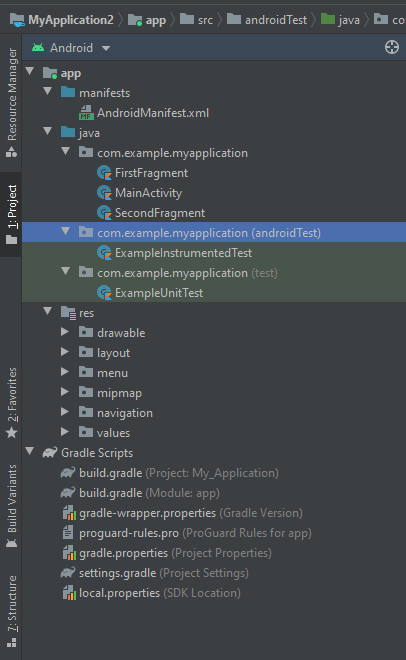Click the proguard-rules.pro file icon
This screenshot has height=660, width=406.
68,533
